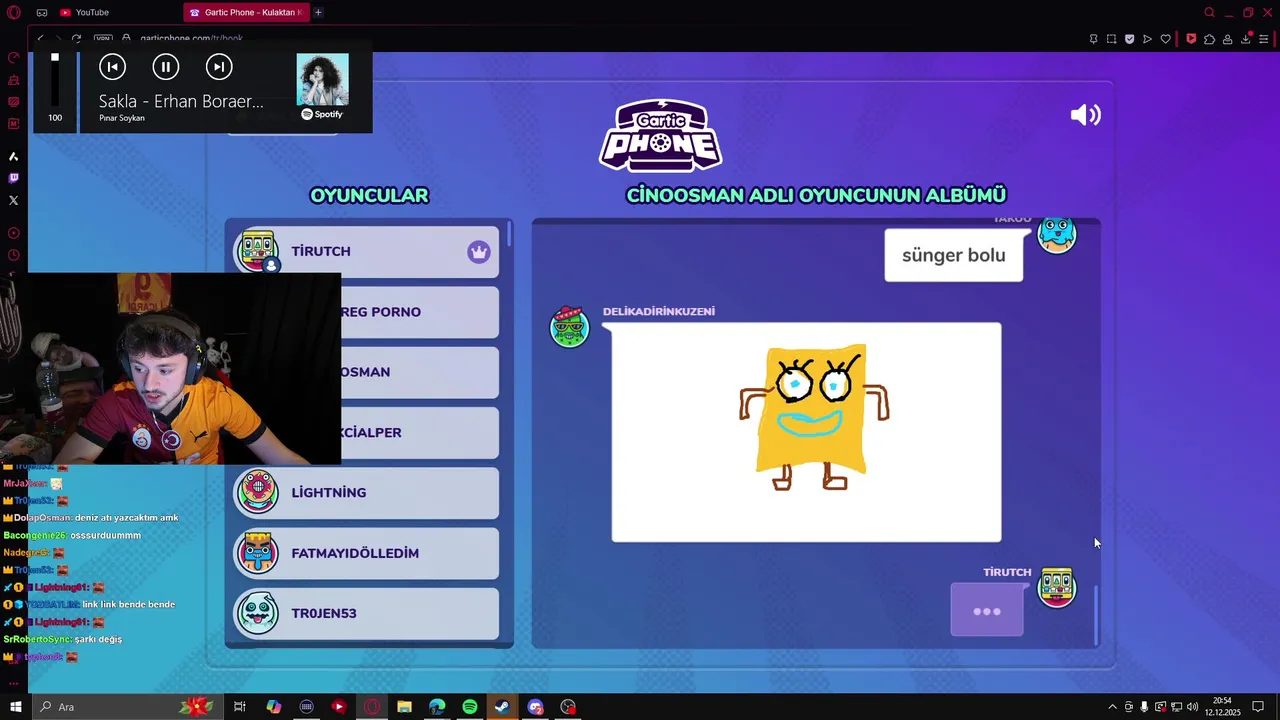Take a snapshot with the capture icon
This screenshot has height=720, width=1280.
[1111, 39]
